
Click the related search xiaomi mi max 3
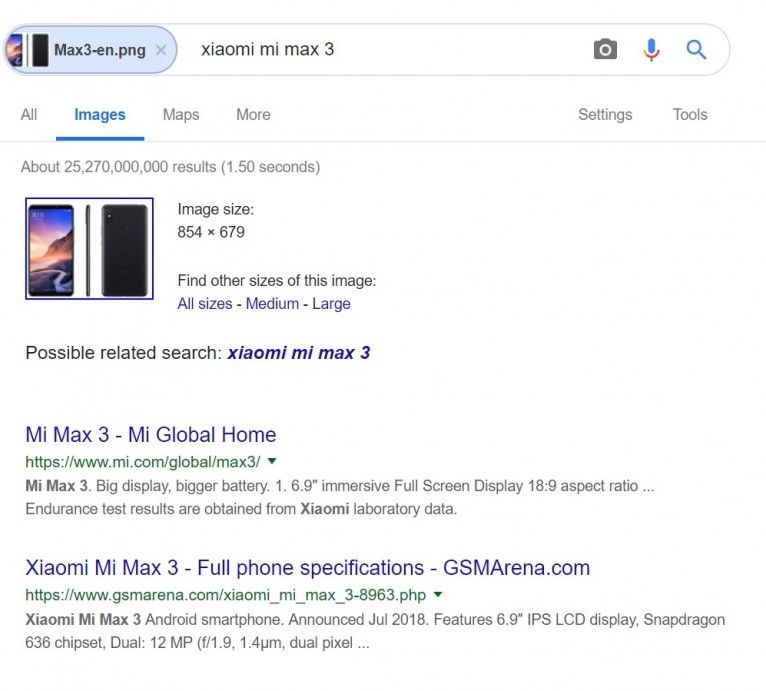point(299,352)
